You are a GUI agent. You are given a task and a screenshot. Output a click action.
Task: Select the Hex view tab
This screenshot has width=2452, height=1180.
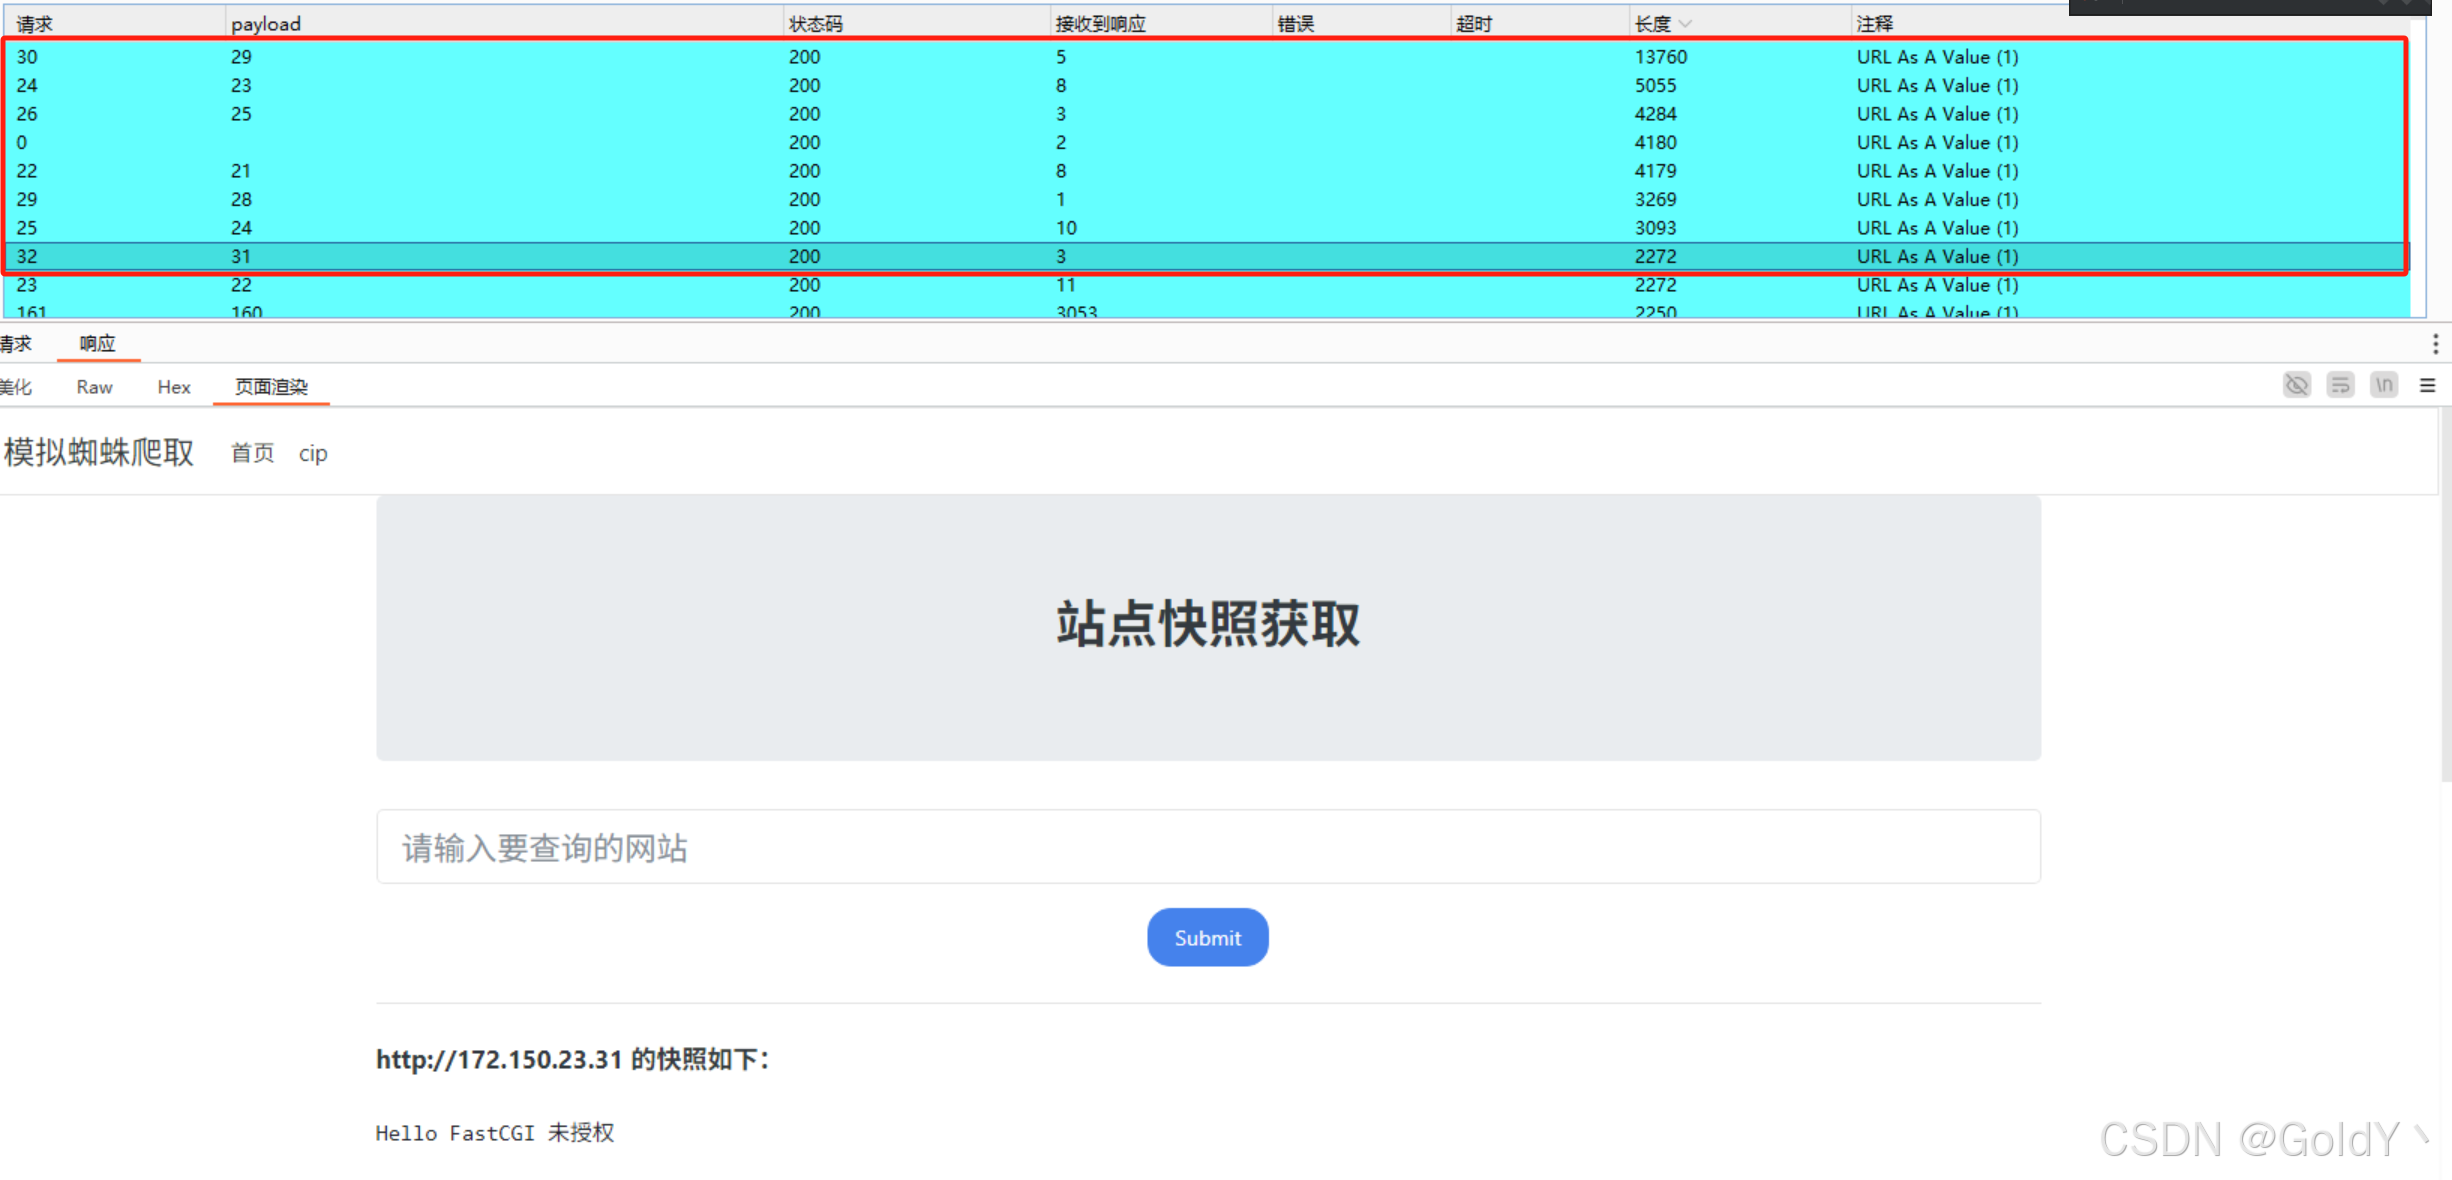point(173,387)
